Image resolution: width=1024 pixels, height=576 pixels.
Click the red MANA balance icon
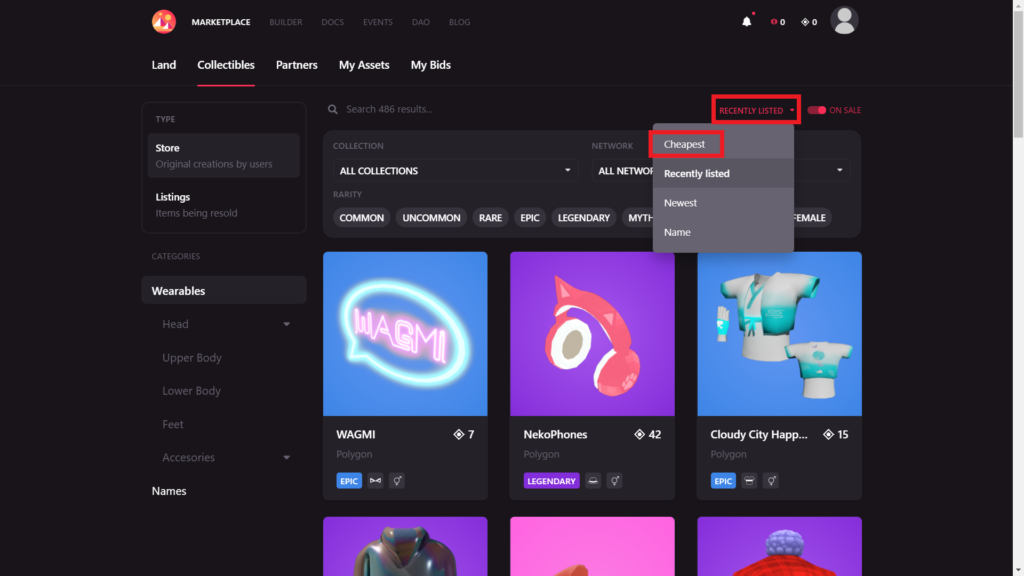click(774, 22)
